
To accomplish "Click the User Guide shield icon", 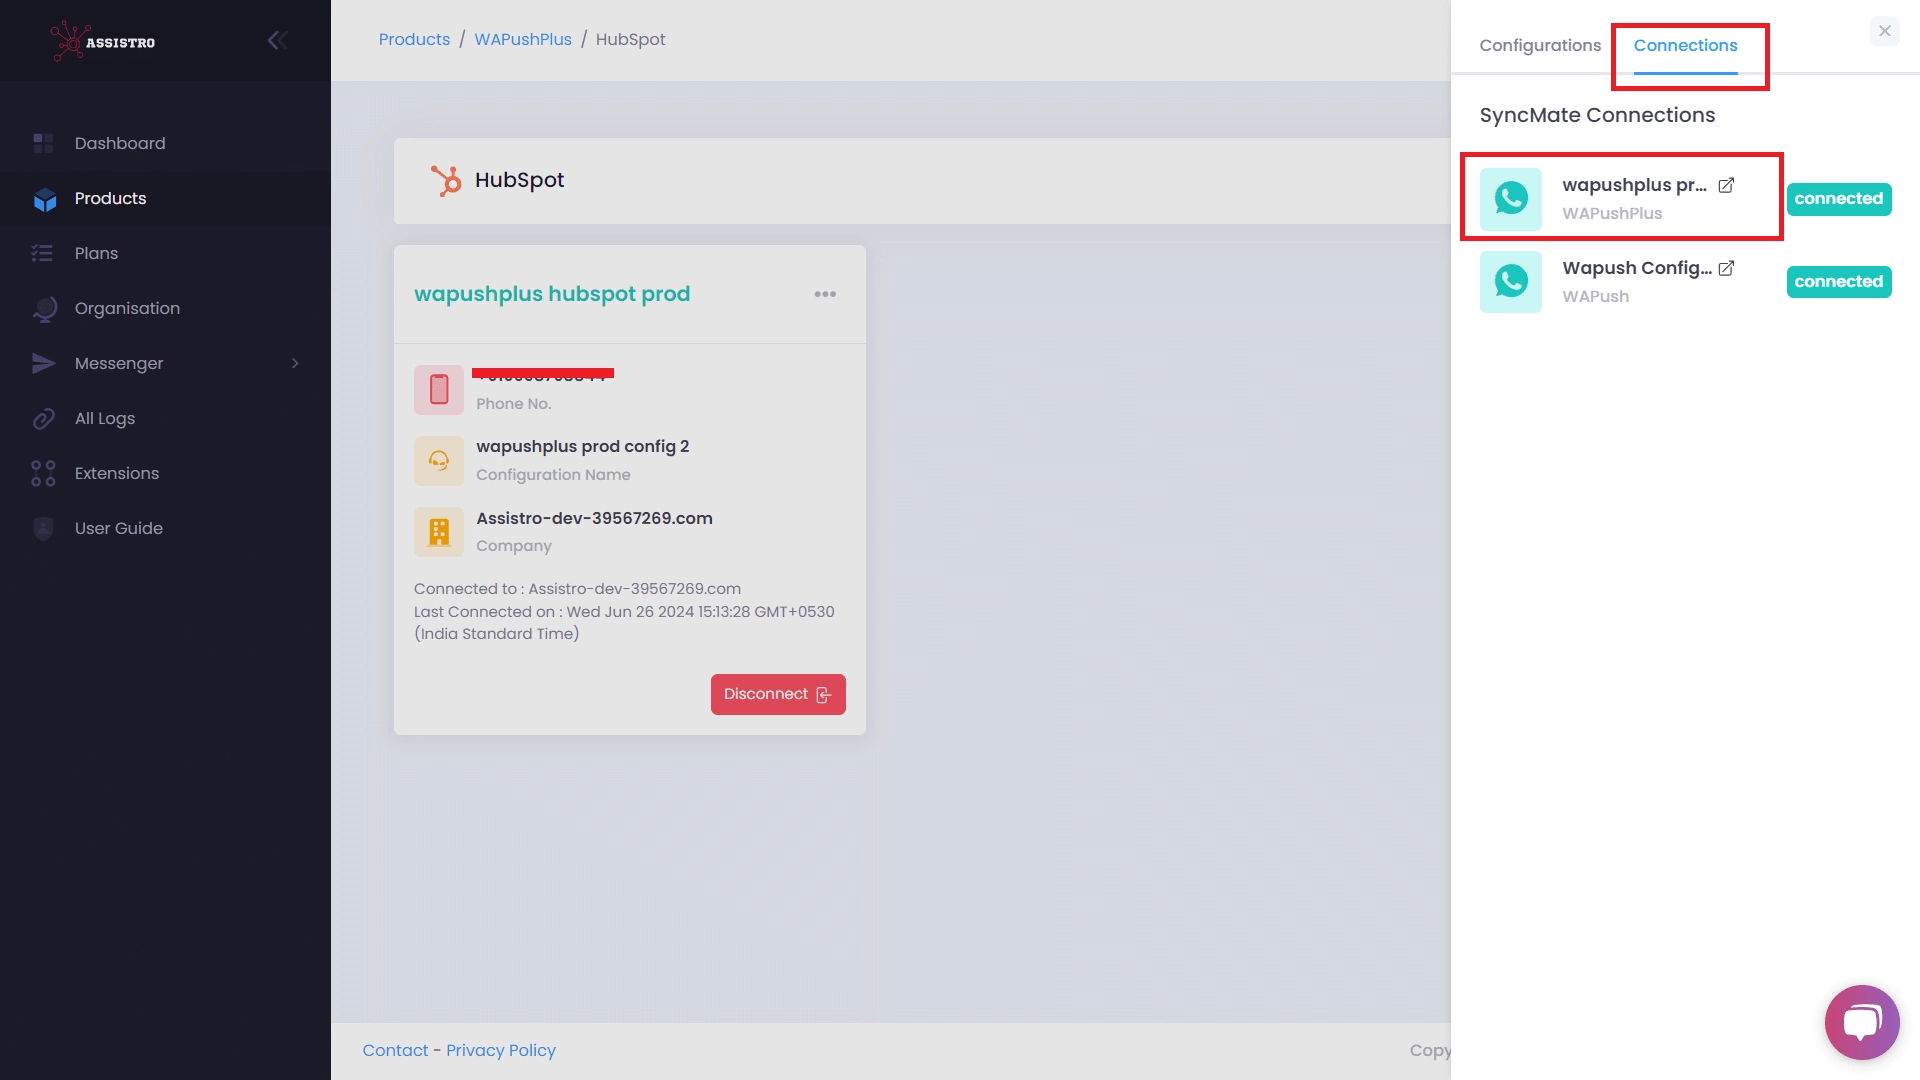I will pyautogui.click(x=43, y=528).
